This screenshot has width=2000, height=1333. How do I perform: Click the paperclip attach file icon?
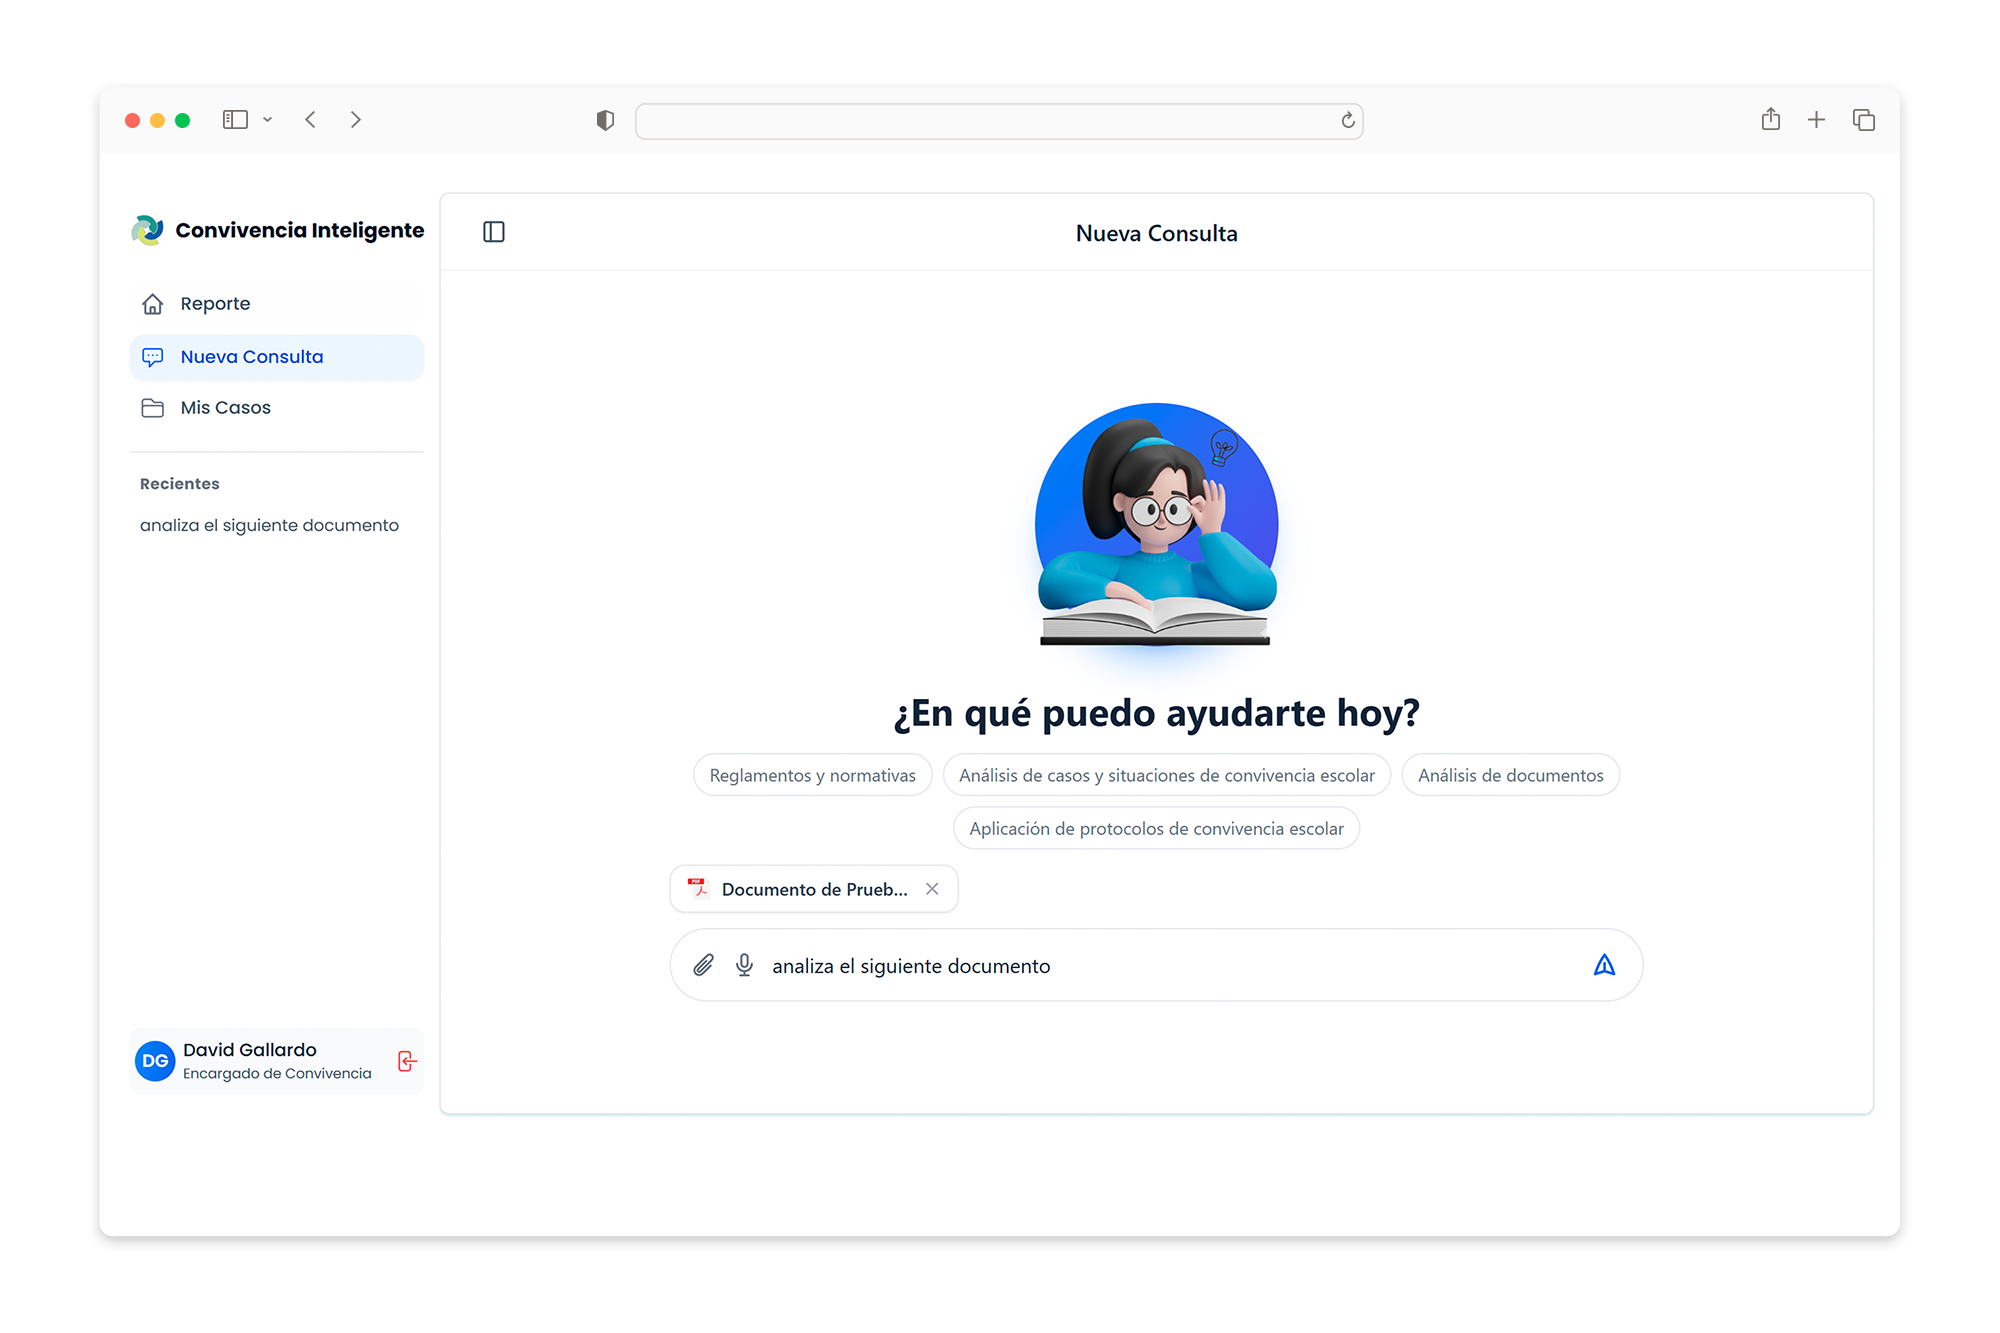tap(704, 965)
